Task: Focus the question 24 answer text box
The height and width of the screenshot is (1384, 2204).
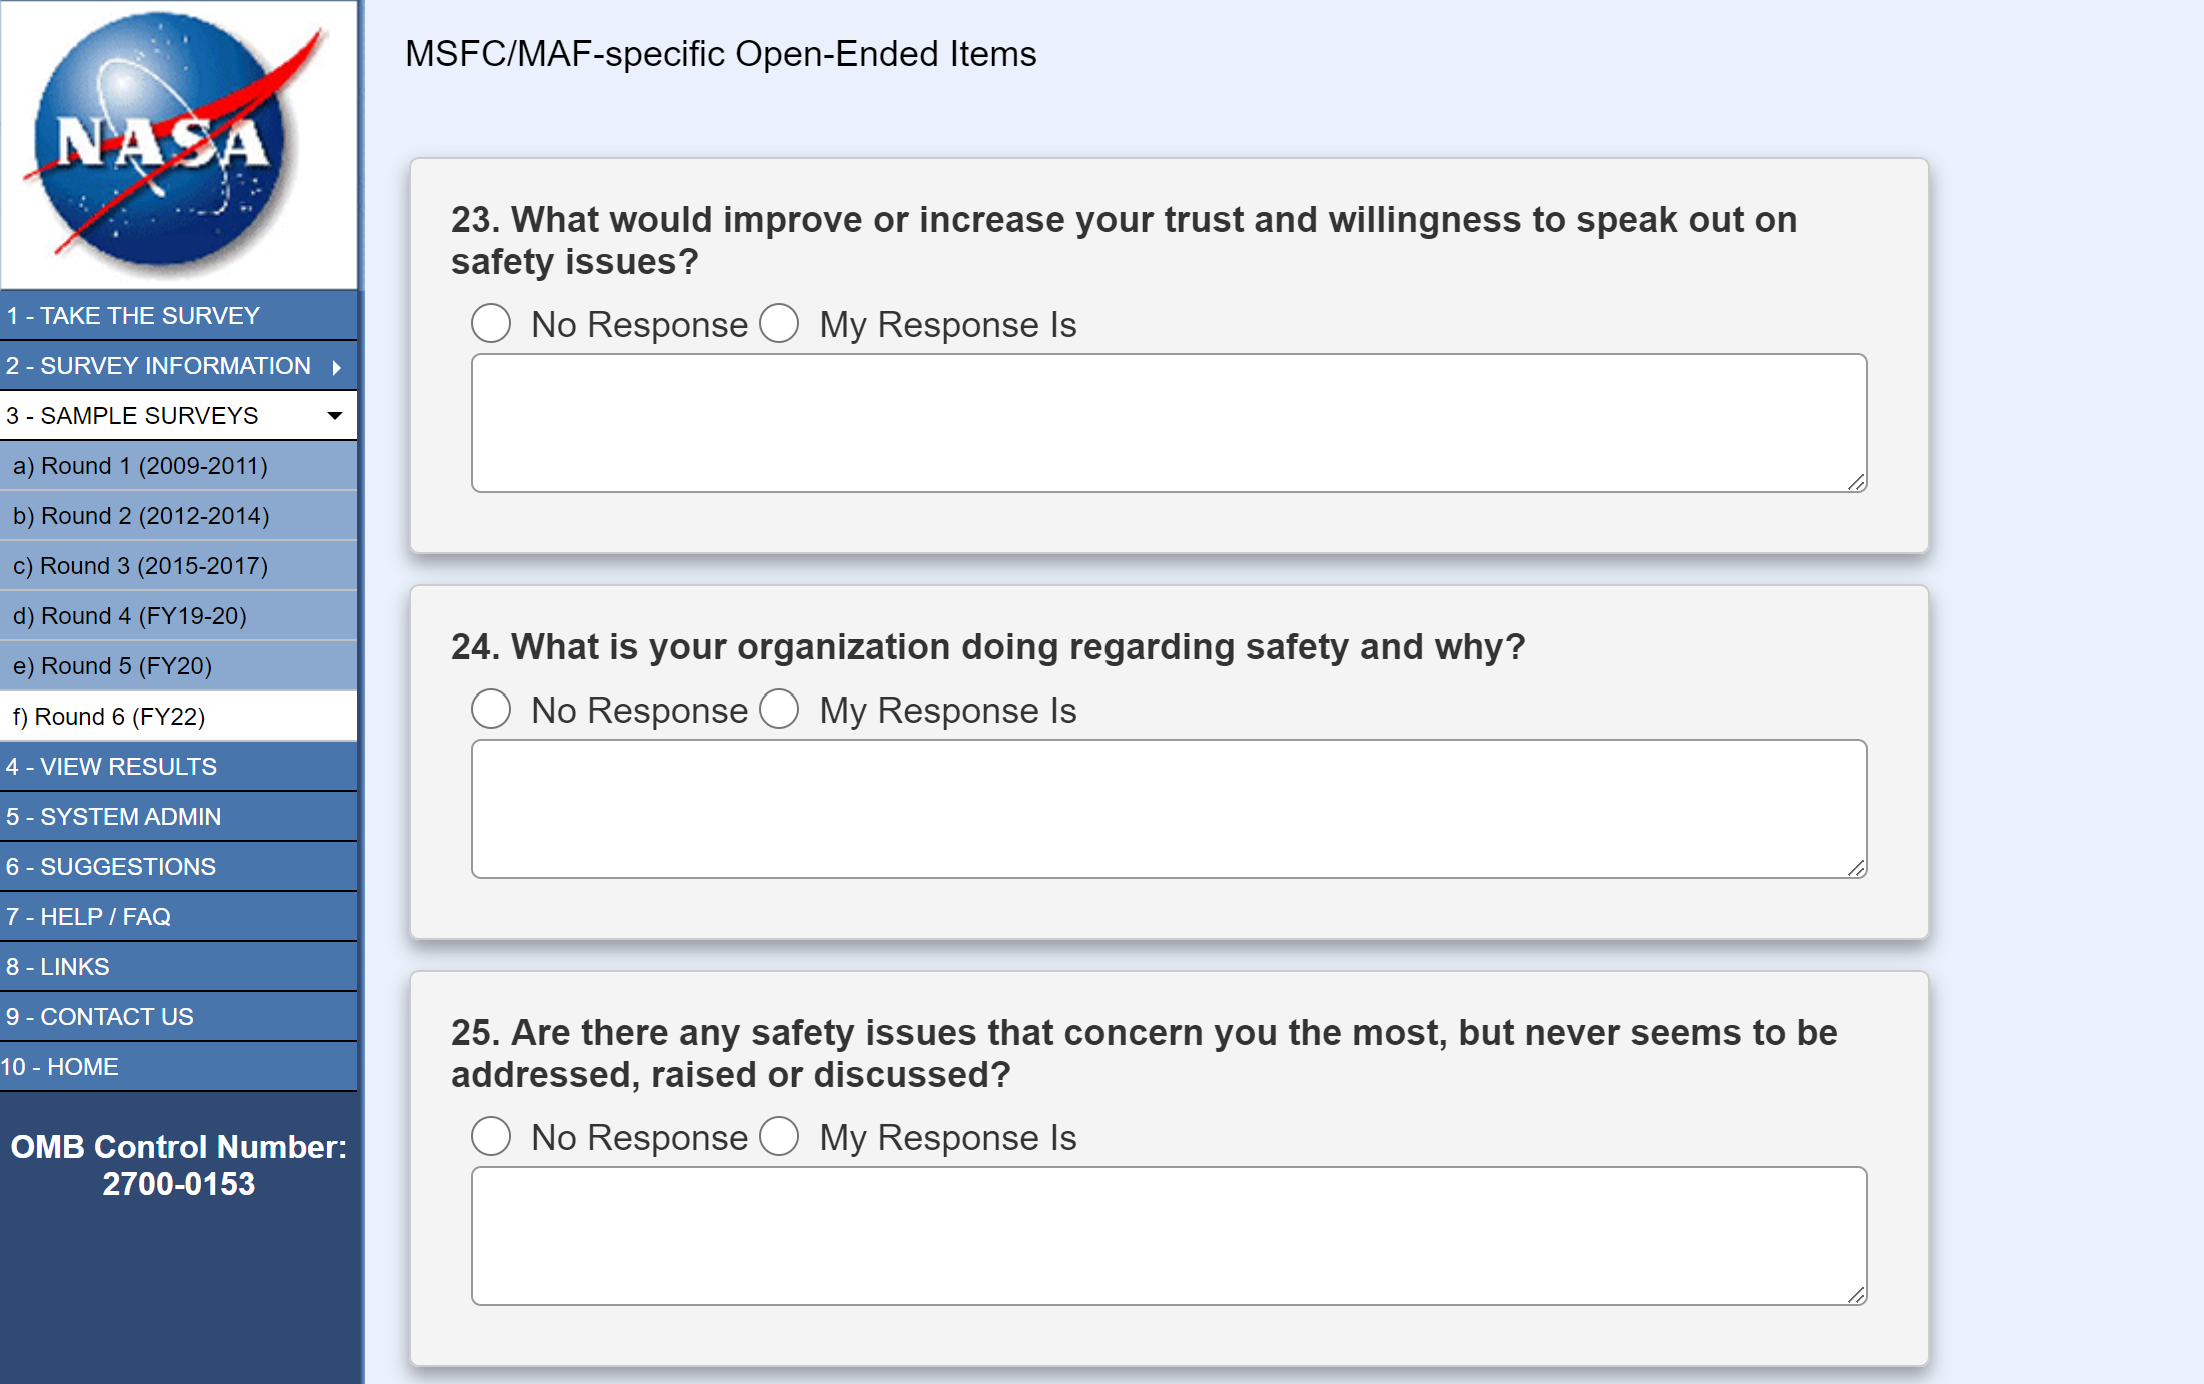Action: [x=1168, y=809]
